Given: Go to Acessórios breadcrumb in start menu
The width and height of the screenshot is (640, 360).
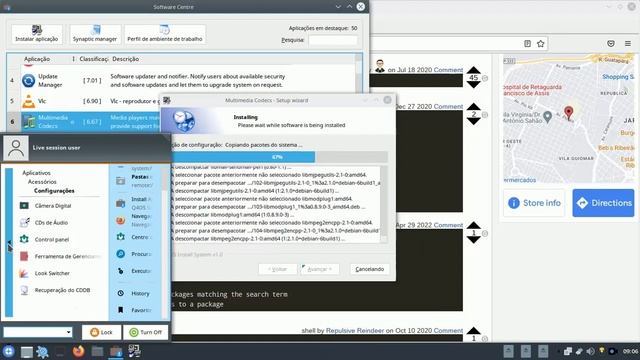Looking at the screenshot, I should click(42, 182).
